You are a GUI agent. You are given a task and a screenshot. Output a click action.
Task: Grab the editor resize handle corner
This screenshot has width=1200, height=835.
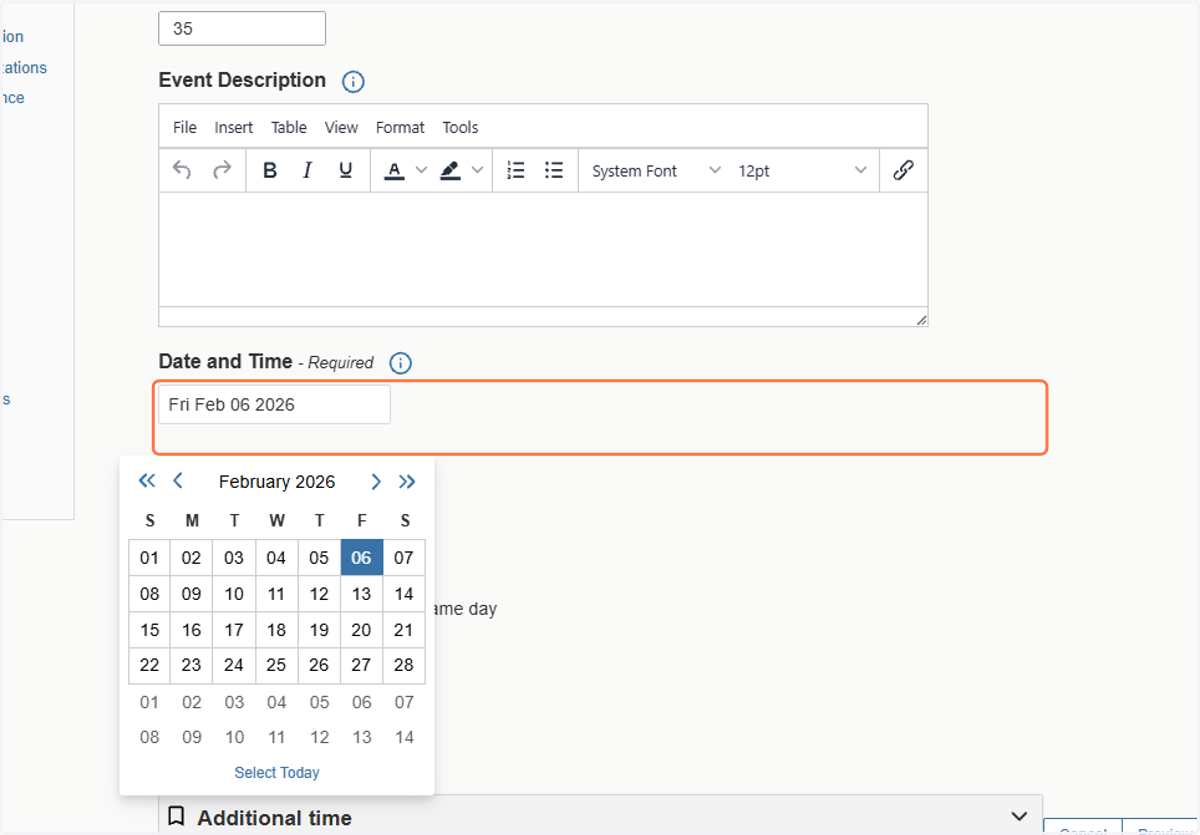(x=921, y=320)
